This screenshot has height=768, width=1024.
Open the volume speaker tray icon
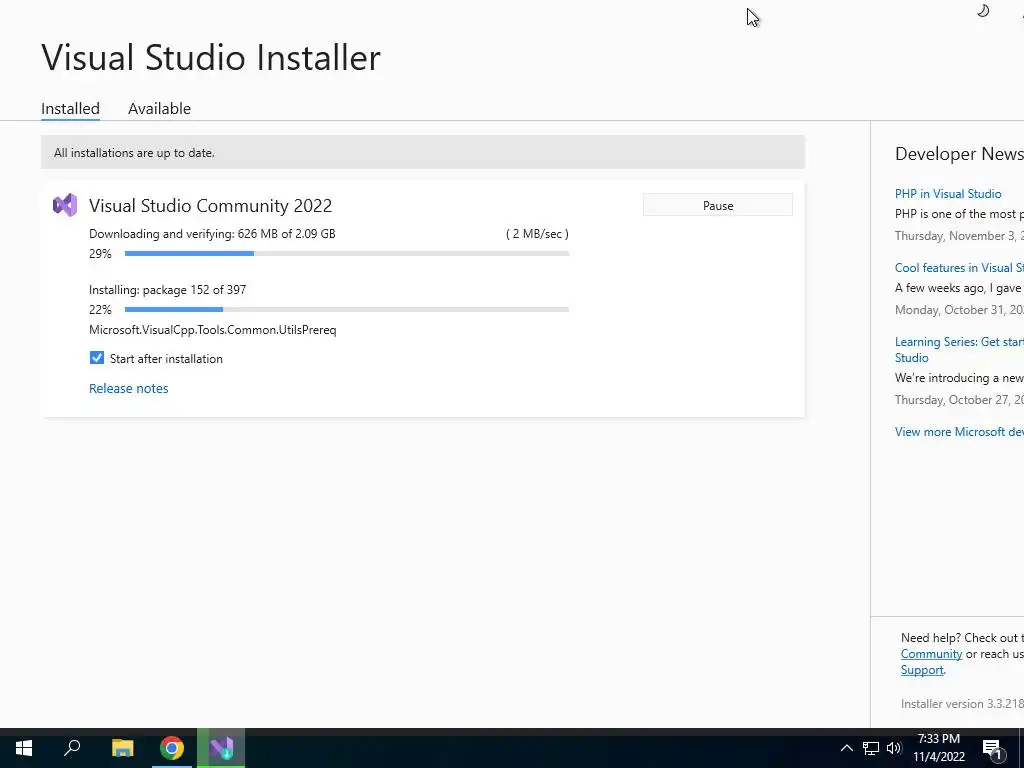[894, 748]
